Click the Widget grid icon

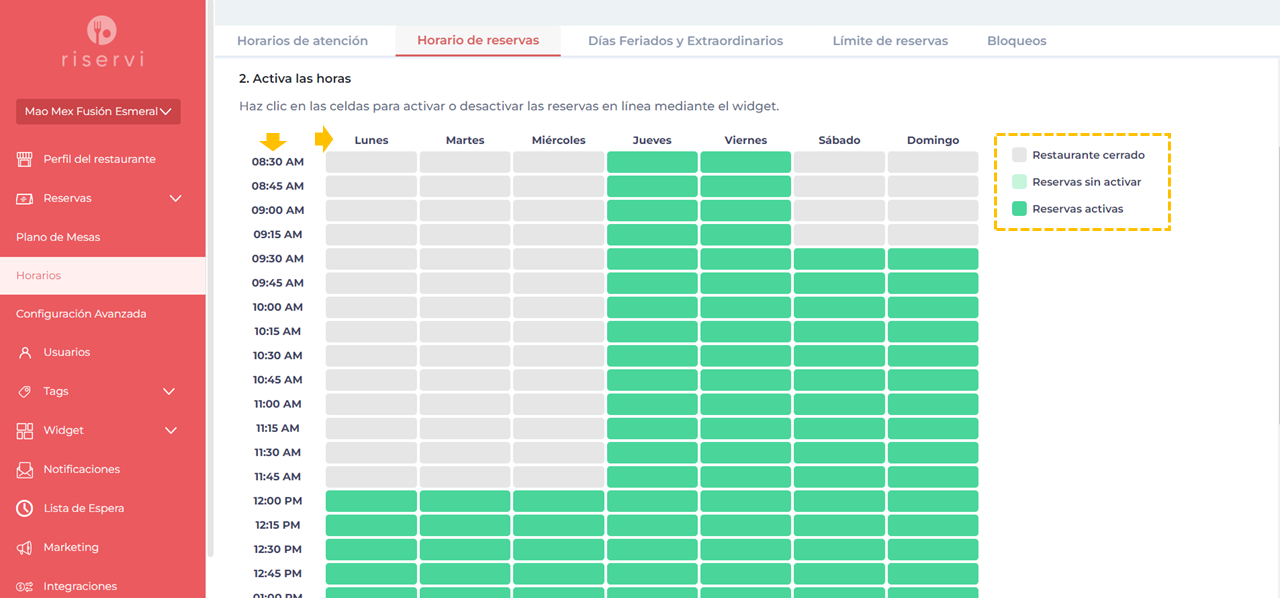tap(25, 430)
